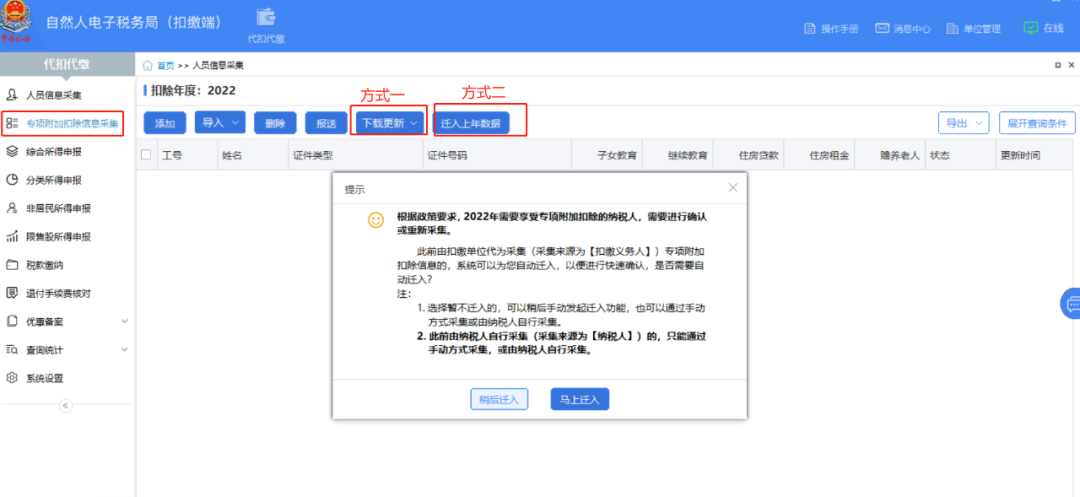Sort by the 姓名 column header
Viewport: 1080px width, 497px height.
click(252, 156)
